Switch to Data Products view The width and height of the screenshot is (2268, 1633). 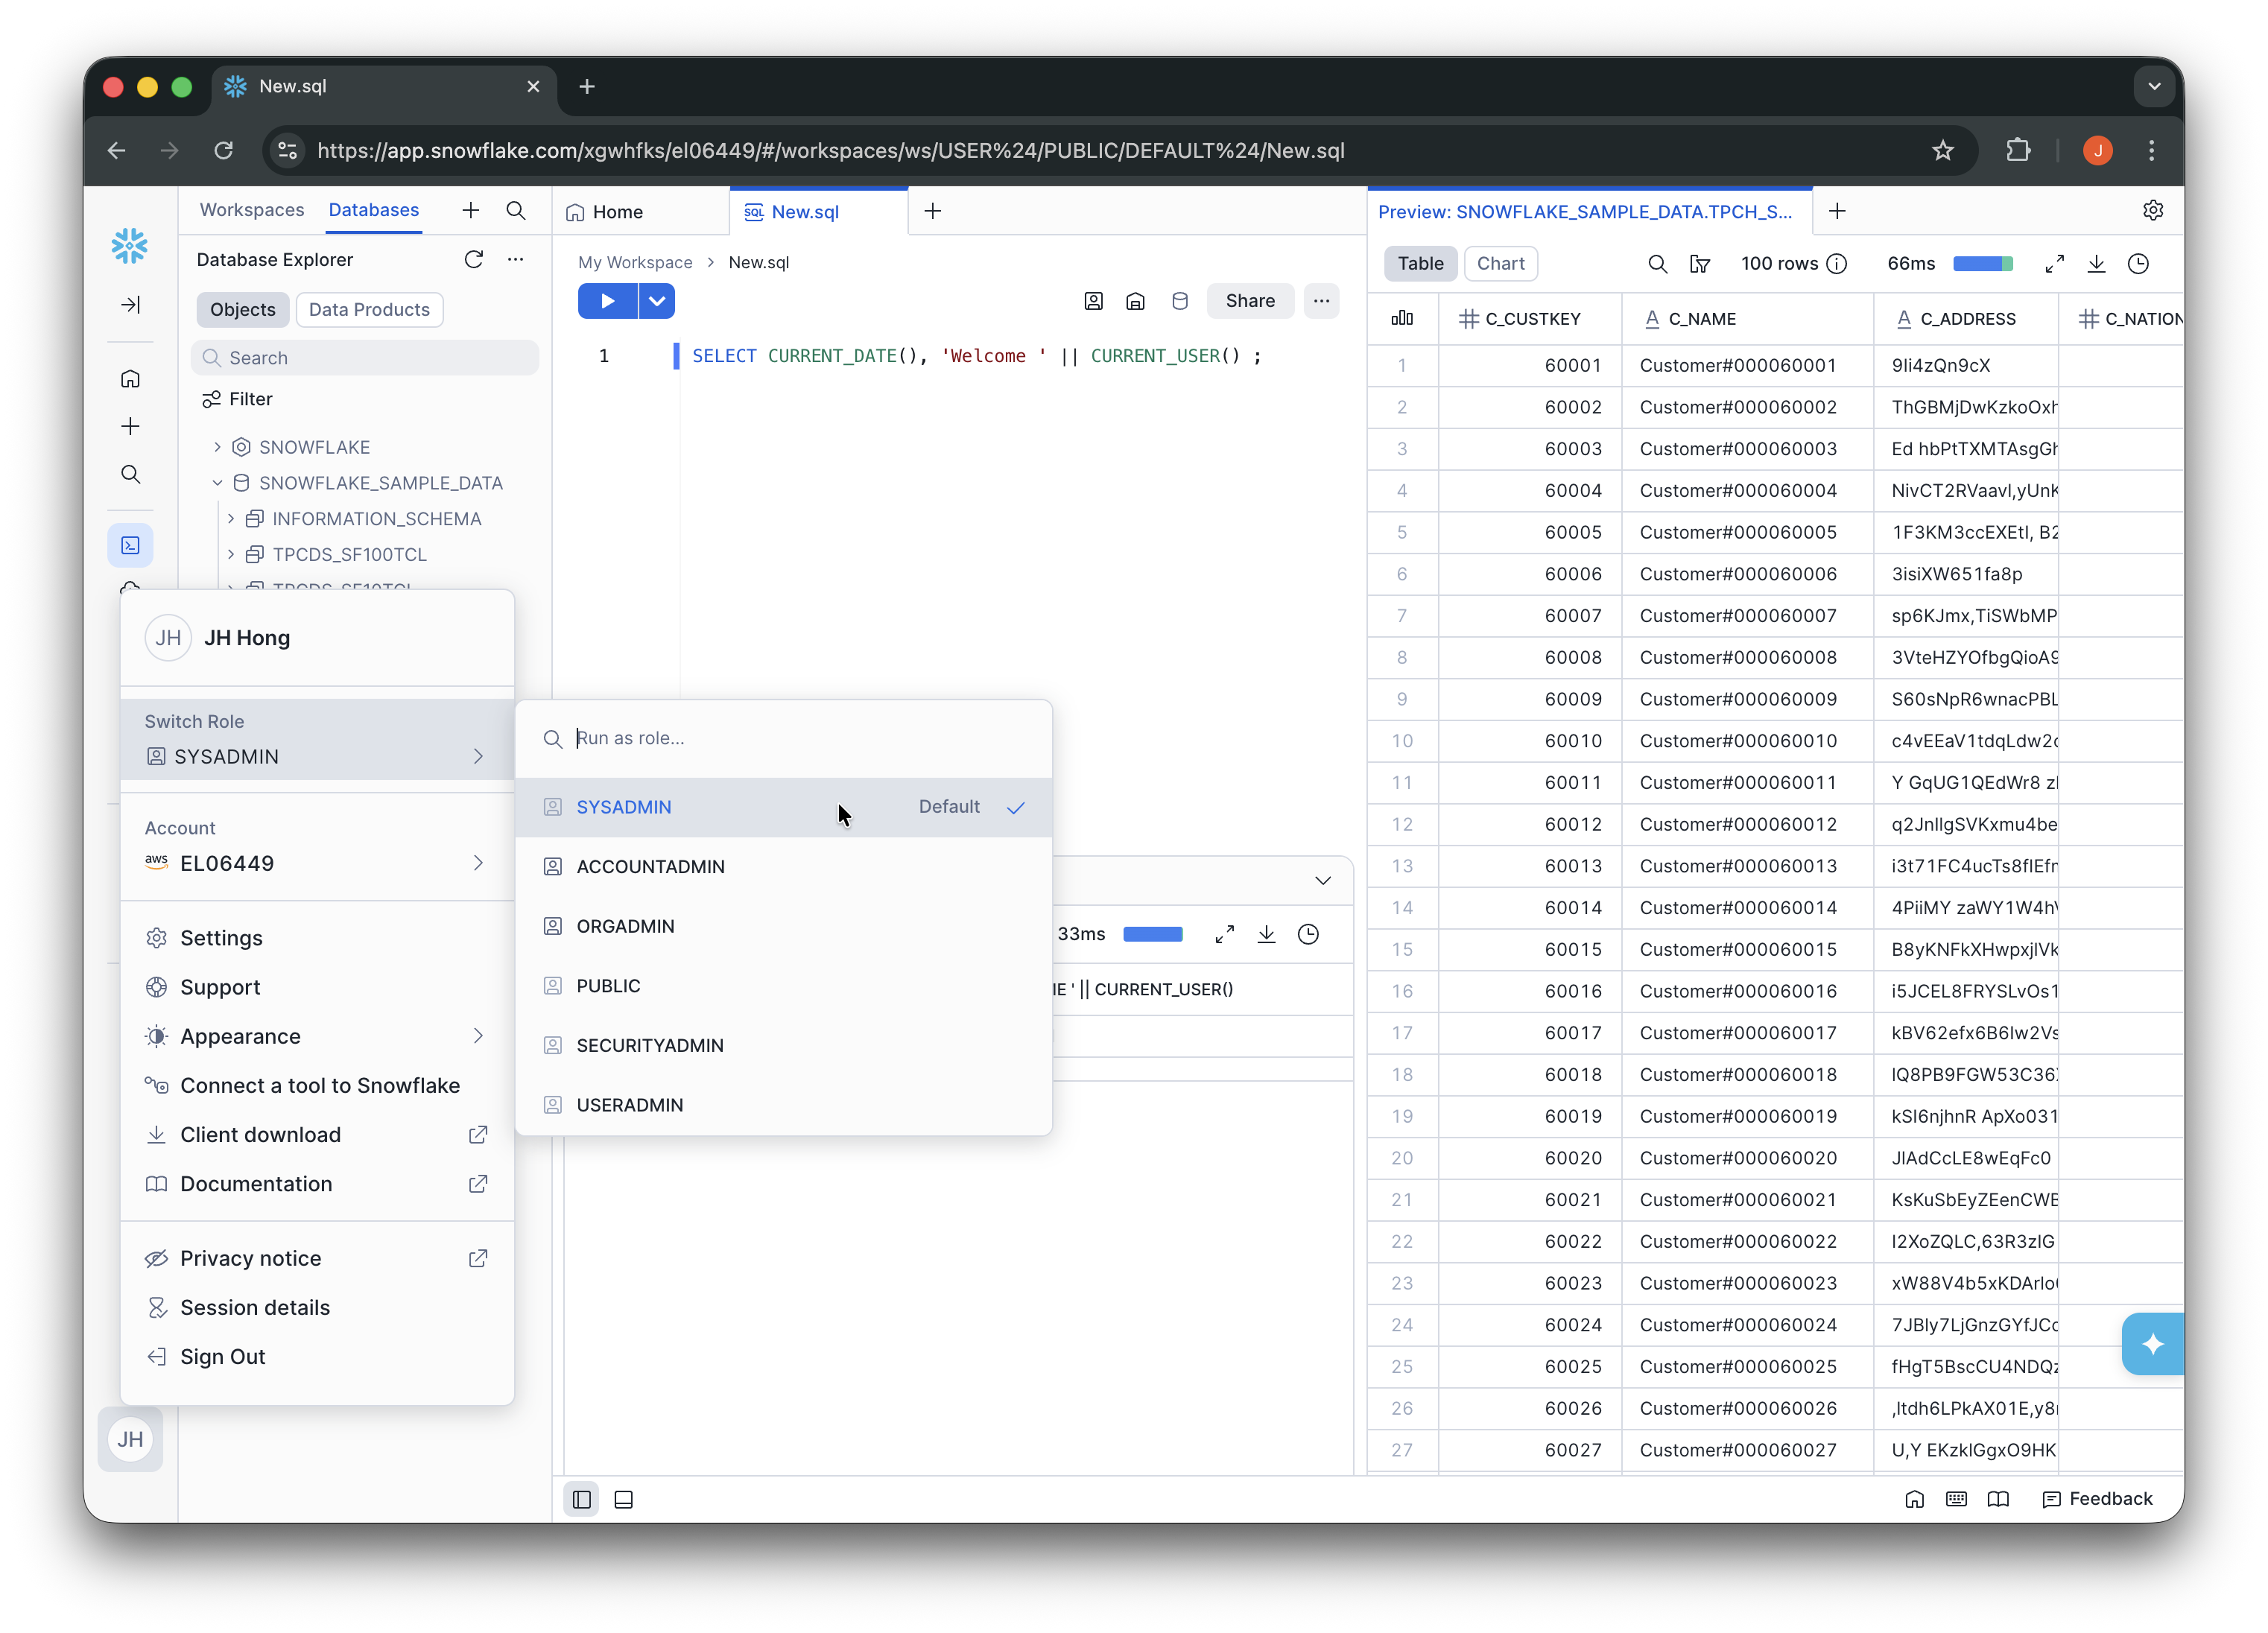(369, 310)
